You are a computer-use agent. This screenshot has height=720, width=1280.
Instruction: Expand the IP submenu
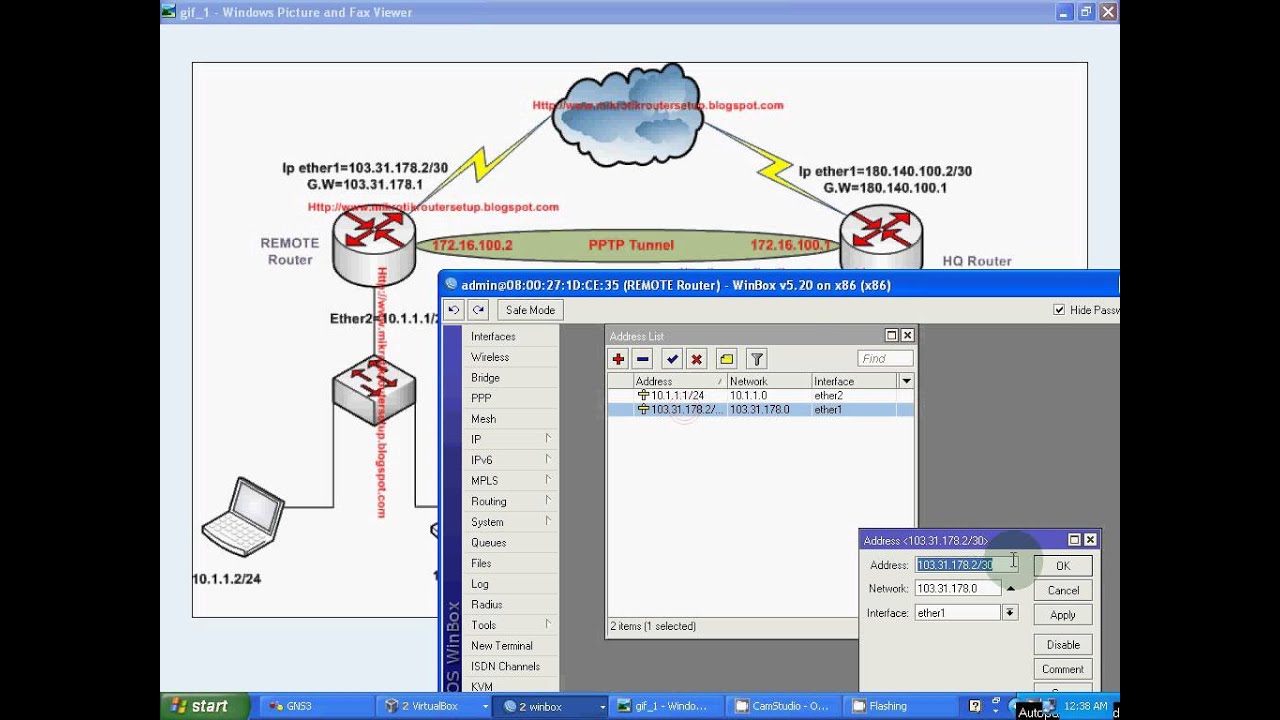509,439
